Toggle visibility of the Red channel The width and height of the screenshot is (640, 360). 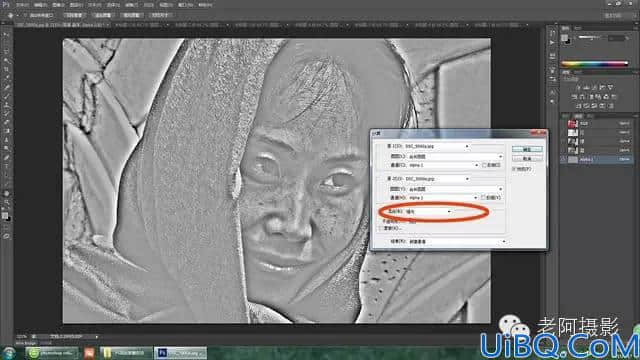[564, 133]
